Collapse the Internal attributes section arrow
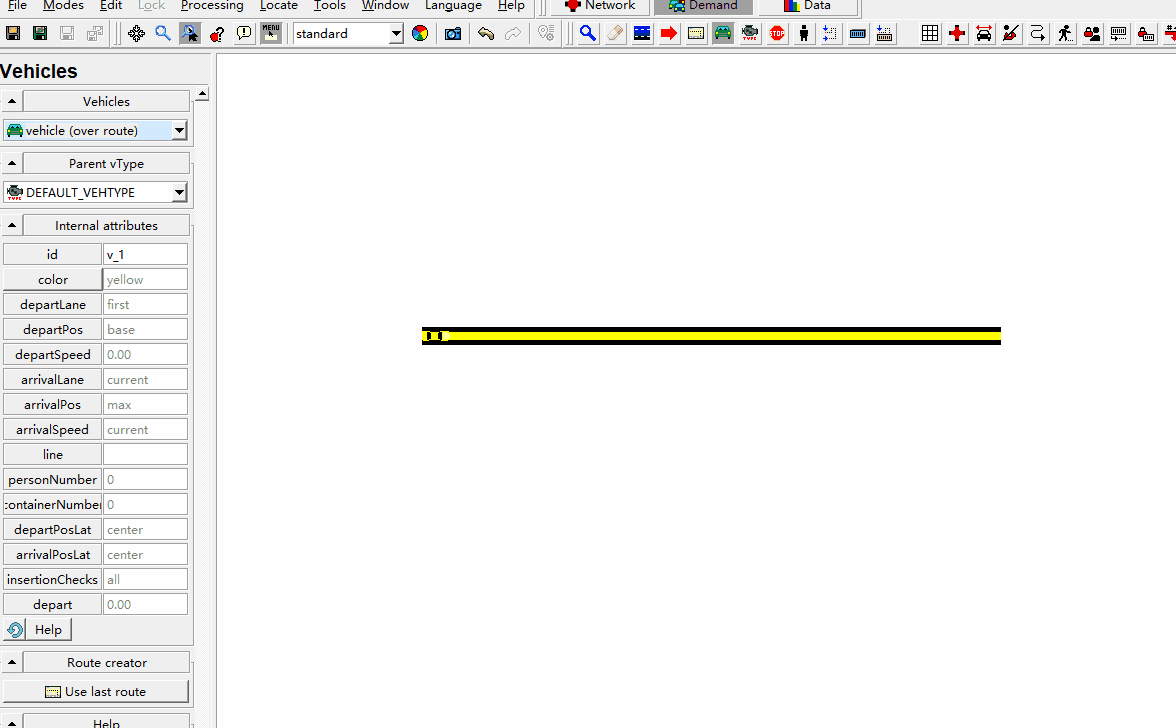The height and width of the screenshot is (728, 1176). tap(12, 226)
